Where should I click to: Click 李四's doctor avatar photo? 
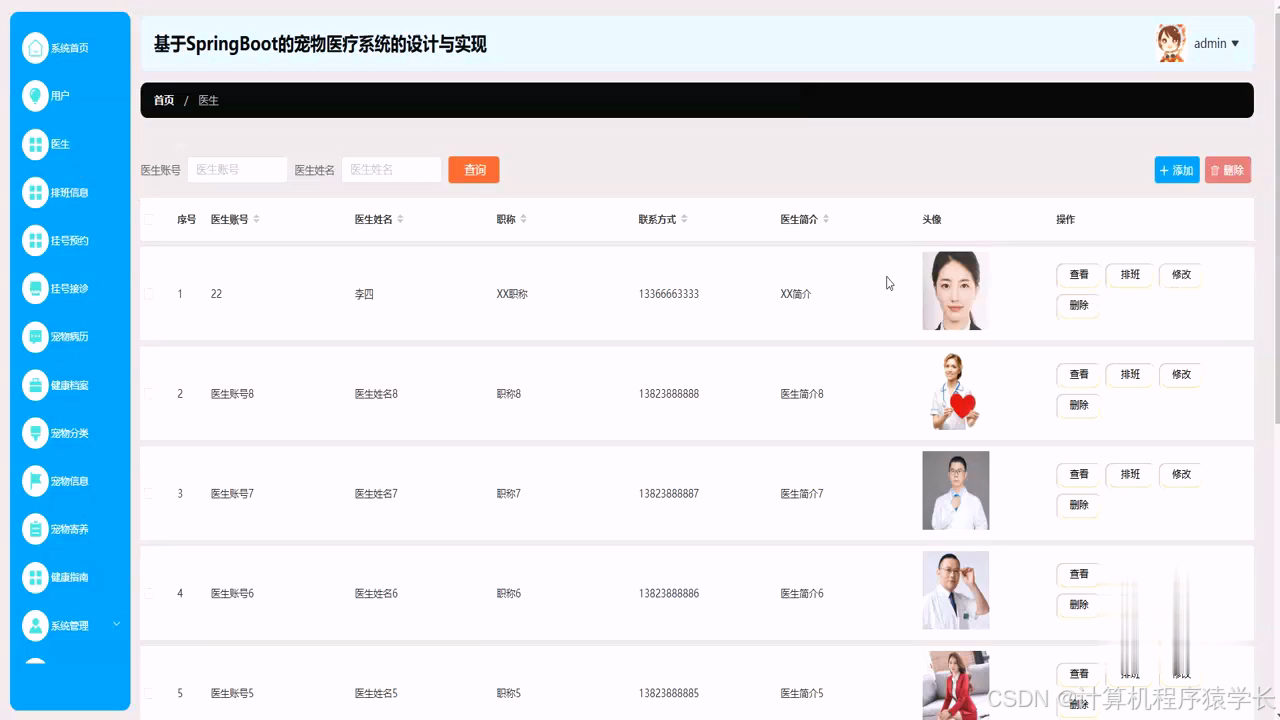tap(955, 291)
